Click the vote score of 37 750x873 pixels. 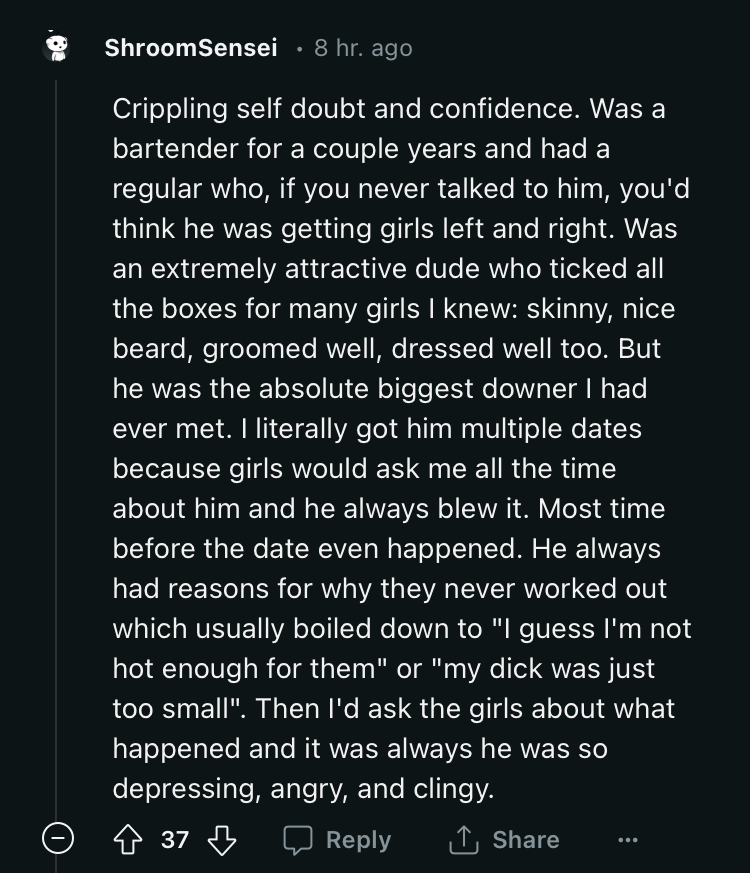pos(175,840)
